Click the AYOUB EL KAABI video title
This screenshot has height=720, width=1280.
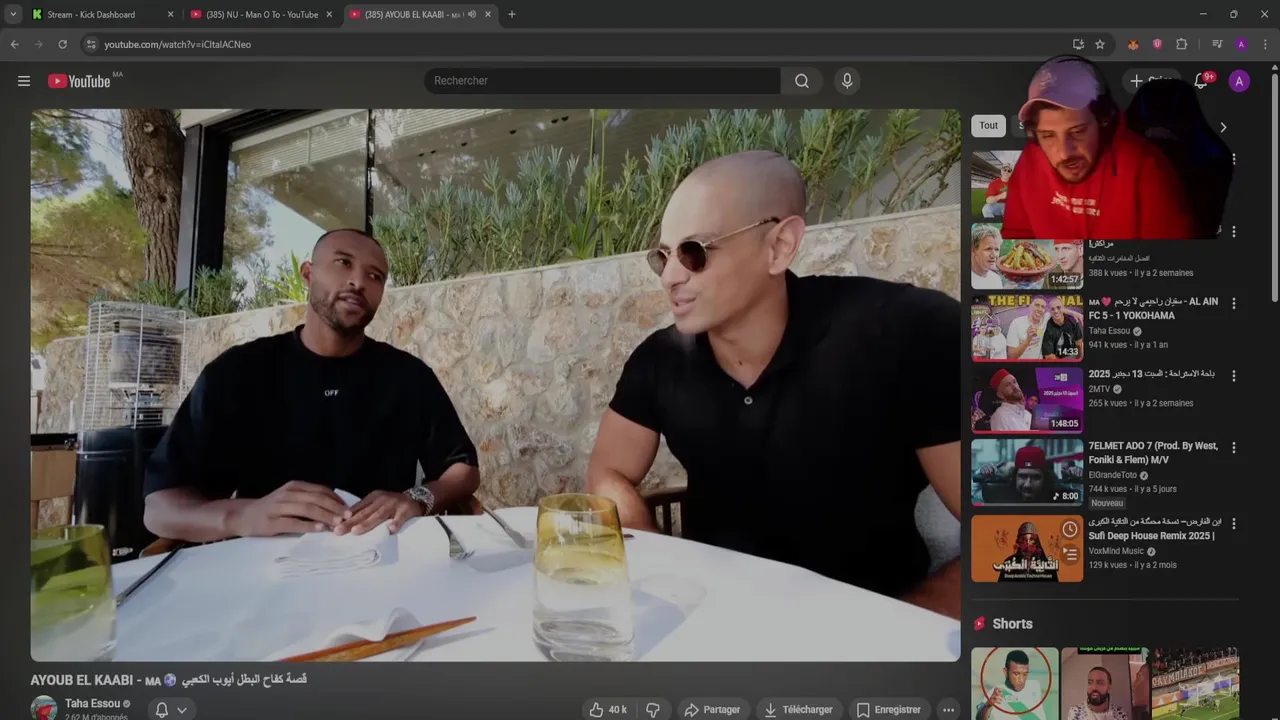168,679
